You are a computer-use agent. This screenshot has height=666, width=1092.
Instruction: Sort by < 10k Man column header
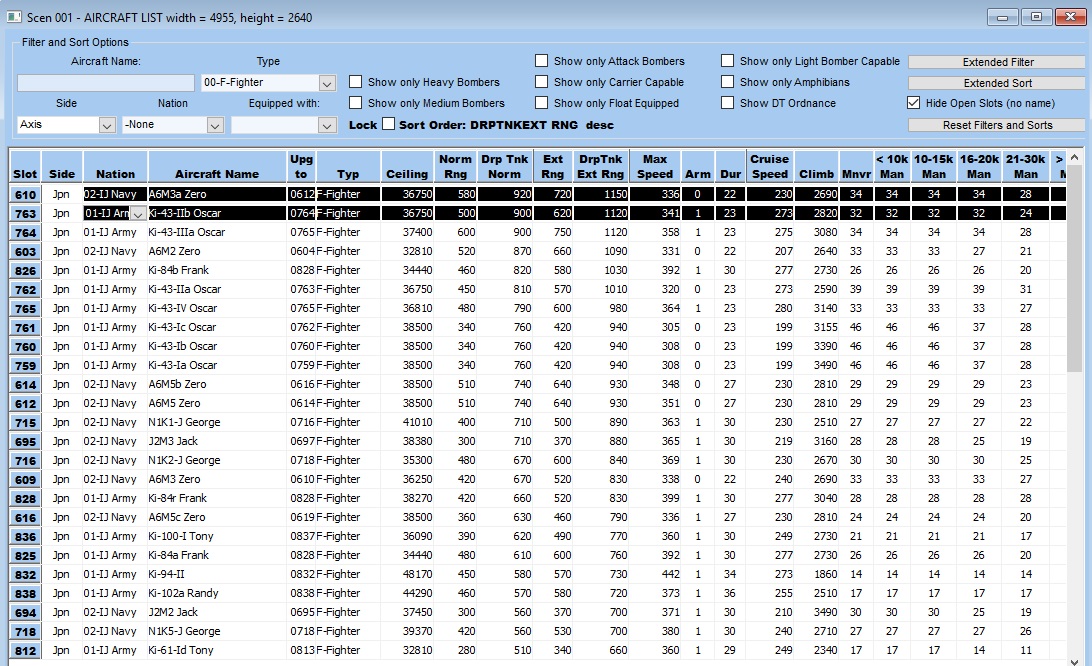point(892,166)
